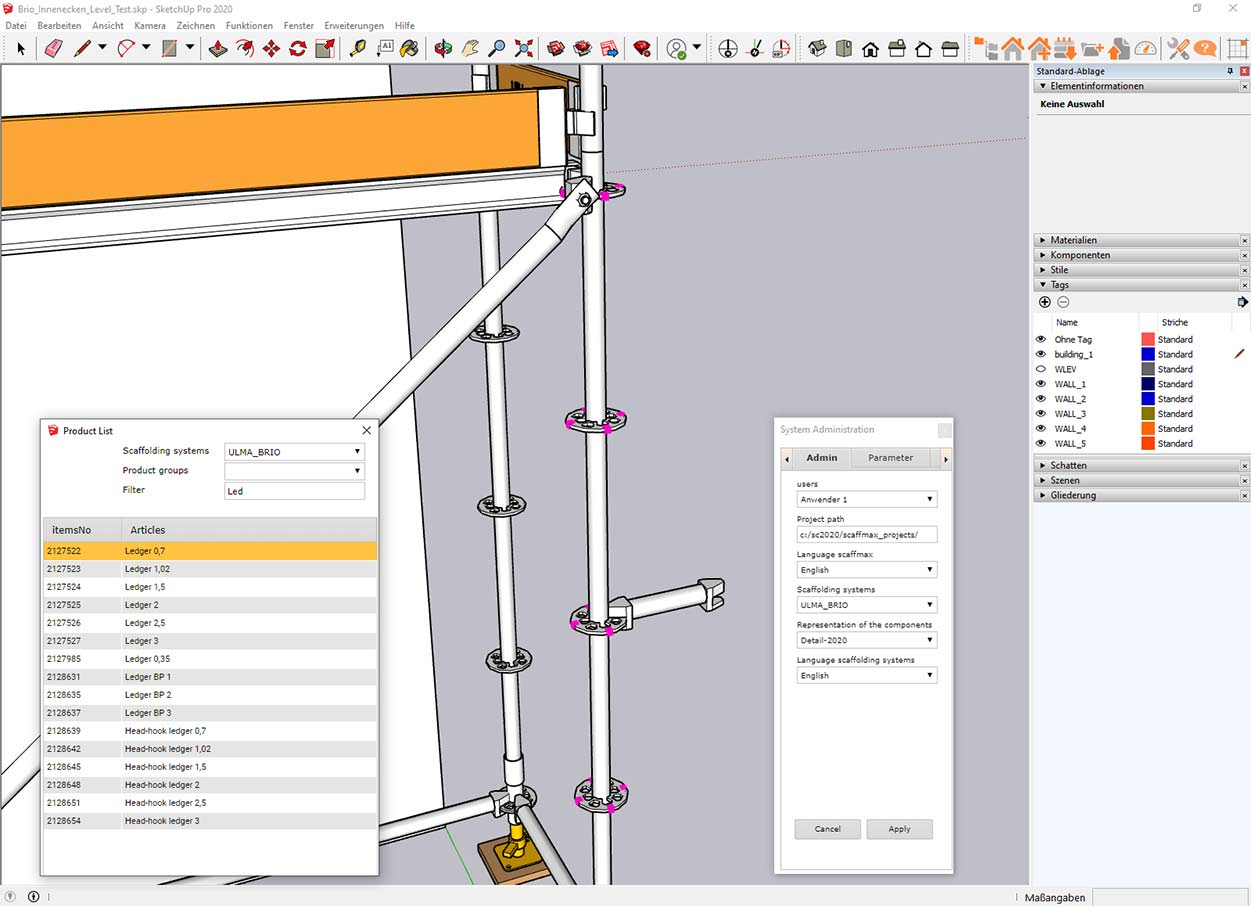The height and width of the screenshot is (906, 1251).
Task: Click the orange help question icon
Action: pyautogui.click(x=1205, y=48)
